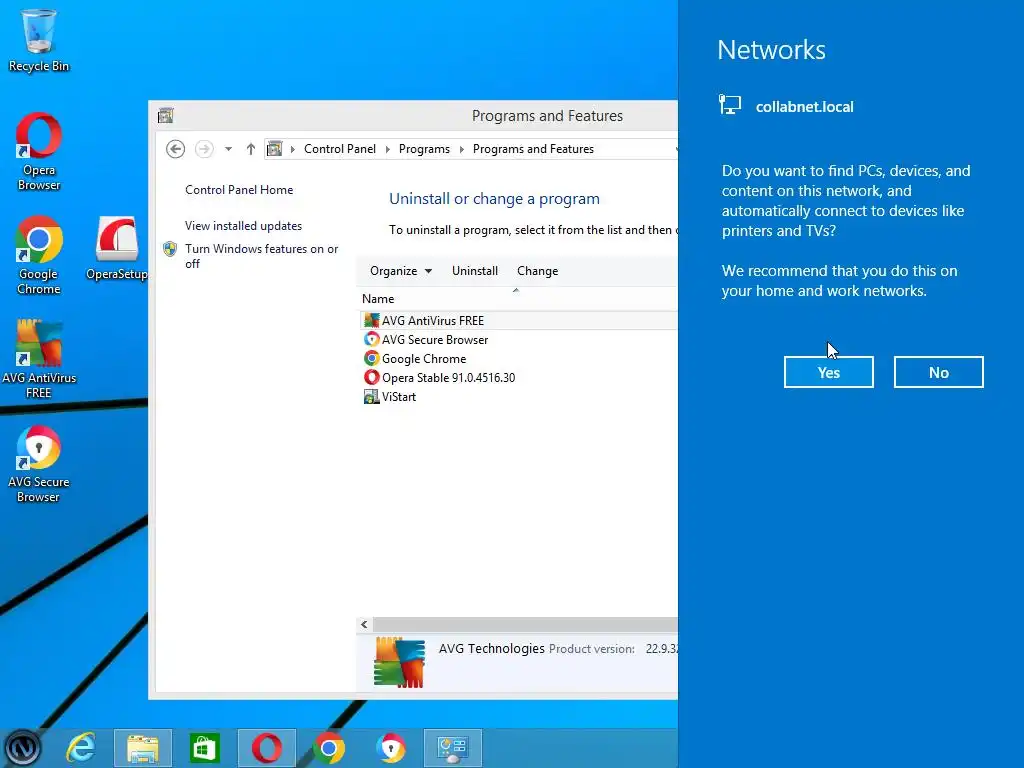This screenshot has width=1024, height=768.
Task: Click the collabnet.local network icon
Action: [729, 105]
